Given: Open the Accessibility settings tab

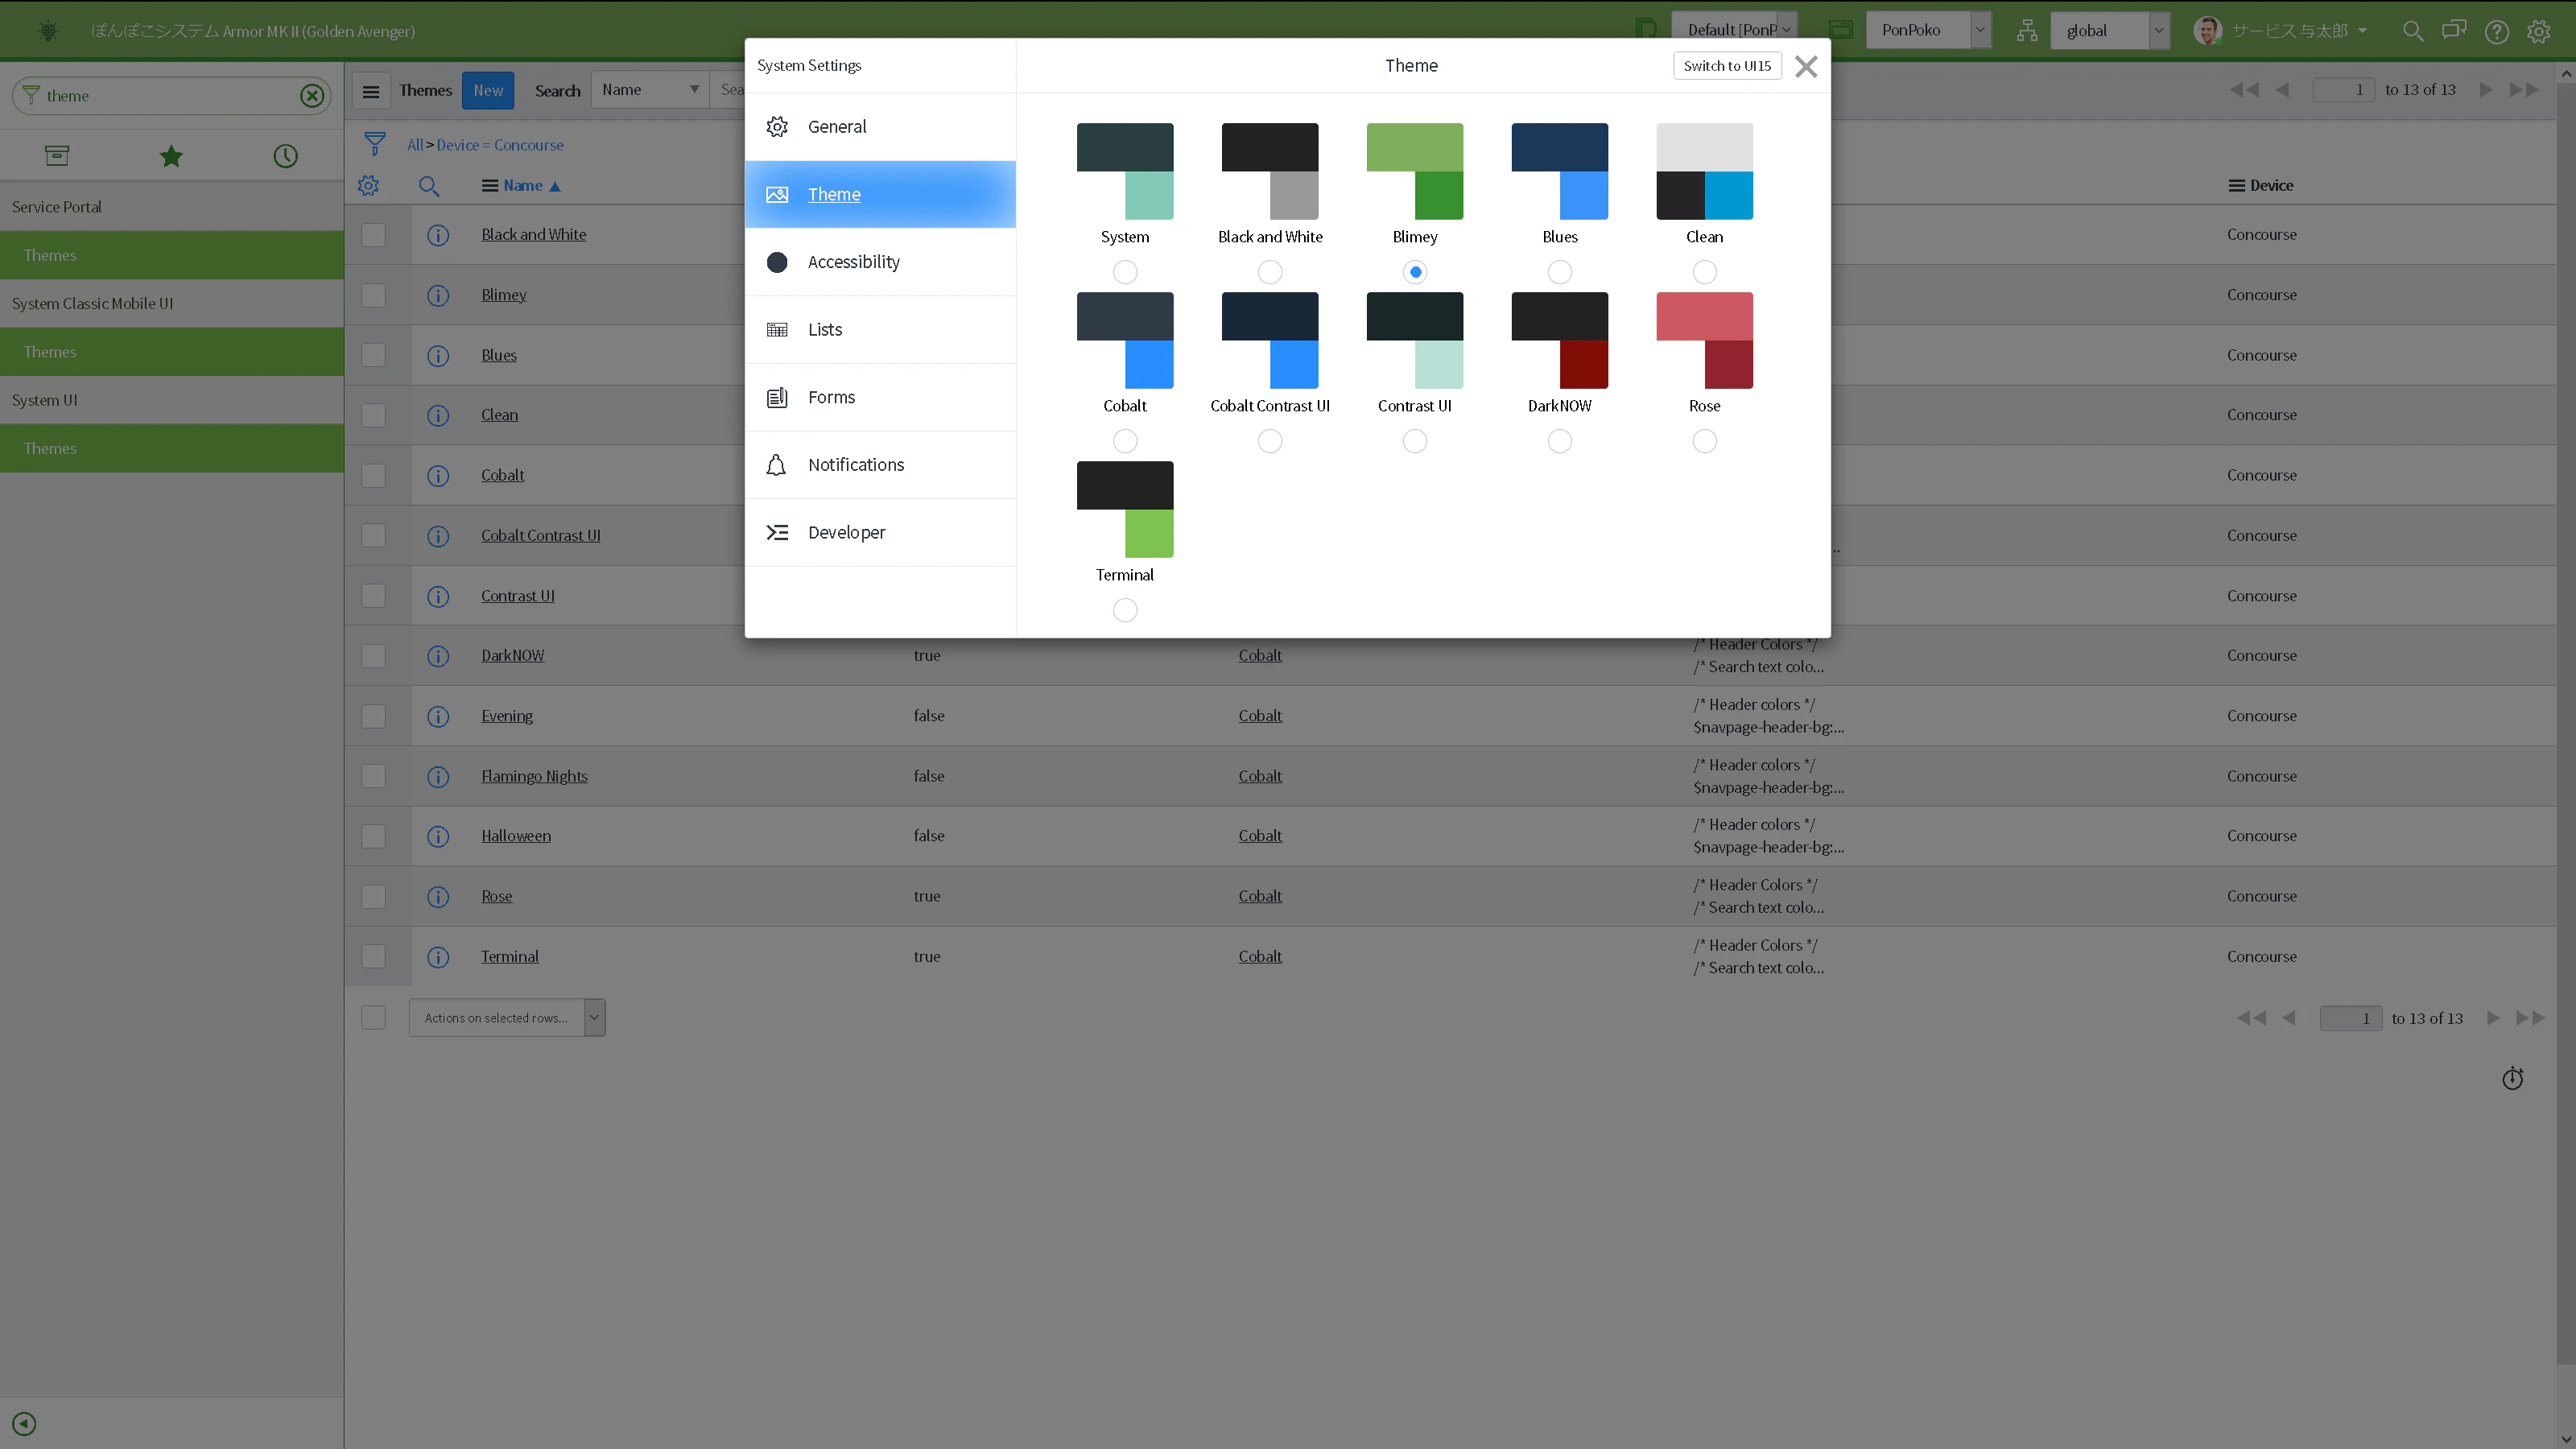Looking at the screenshot, I should click(x=880, y=262).
